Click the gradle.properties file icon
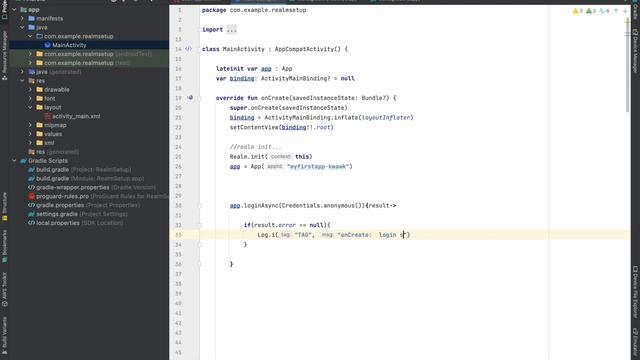This screenshot has width=640, height=360. [31, 205]
